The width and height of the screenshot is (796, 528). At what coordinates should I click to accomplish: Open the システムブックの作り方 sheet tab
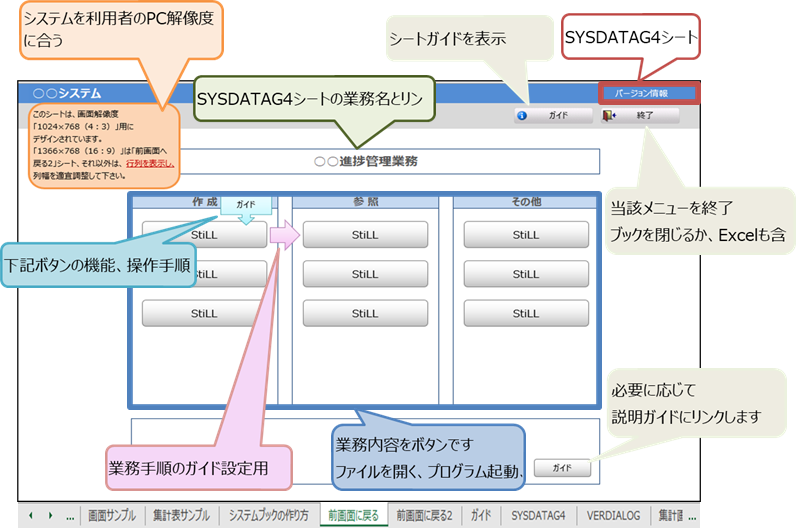(x=269, y=515)
